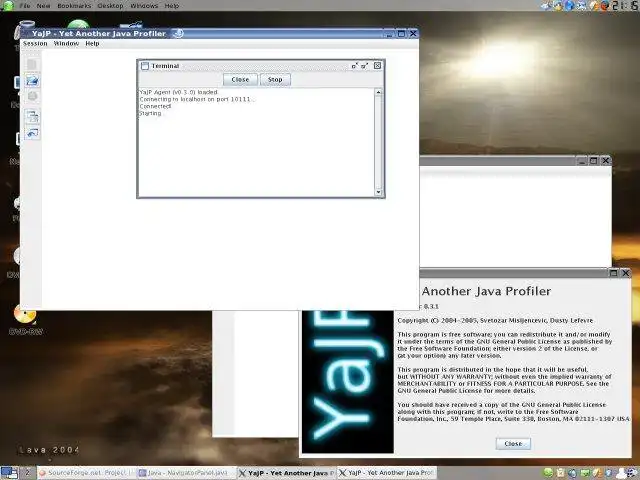The height and width of the screenshot is (480, 640).
Task: Click the YajP main window title bar text
Action: coord(99,33)
